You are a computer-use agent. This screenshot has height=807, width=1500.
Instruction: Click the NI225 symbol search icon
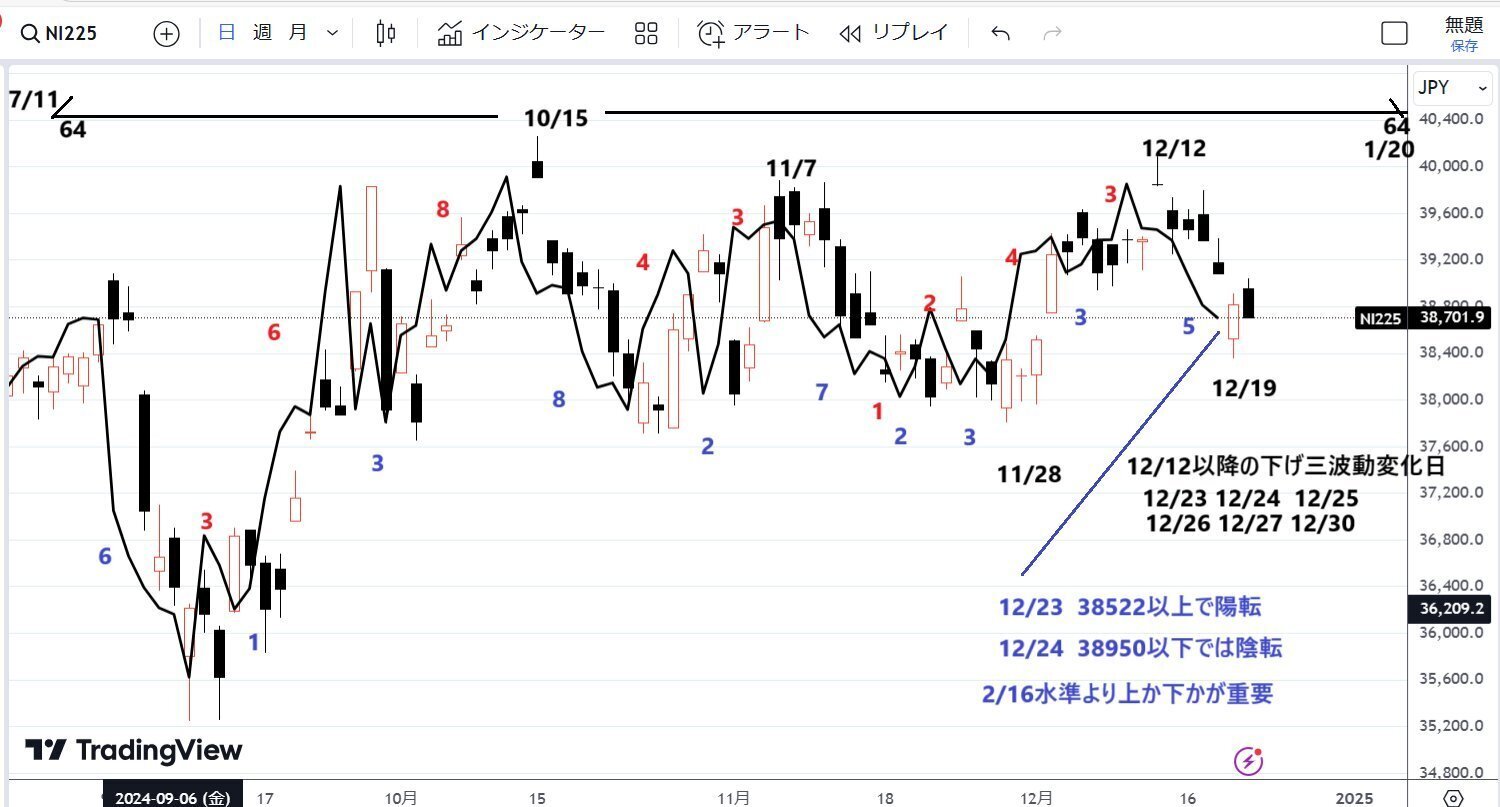[x=28, y=33]
